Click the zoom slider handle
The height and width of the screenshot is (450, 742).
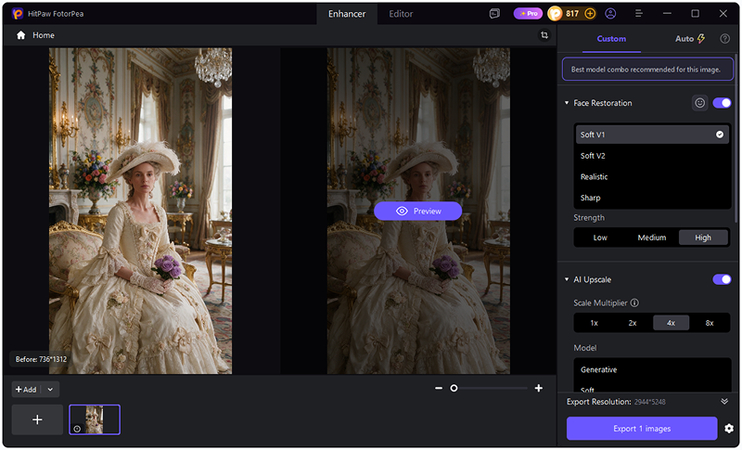click(x=454, y=388)
